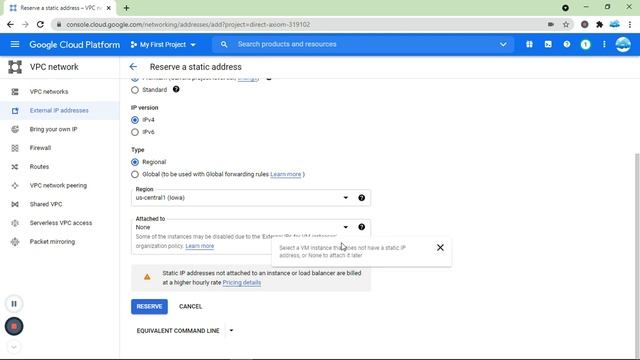Close the Reserve a static address tab
The width and height of the screenshot is (640, 360).
click(109, 8)
